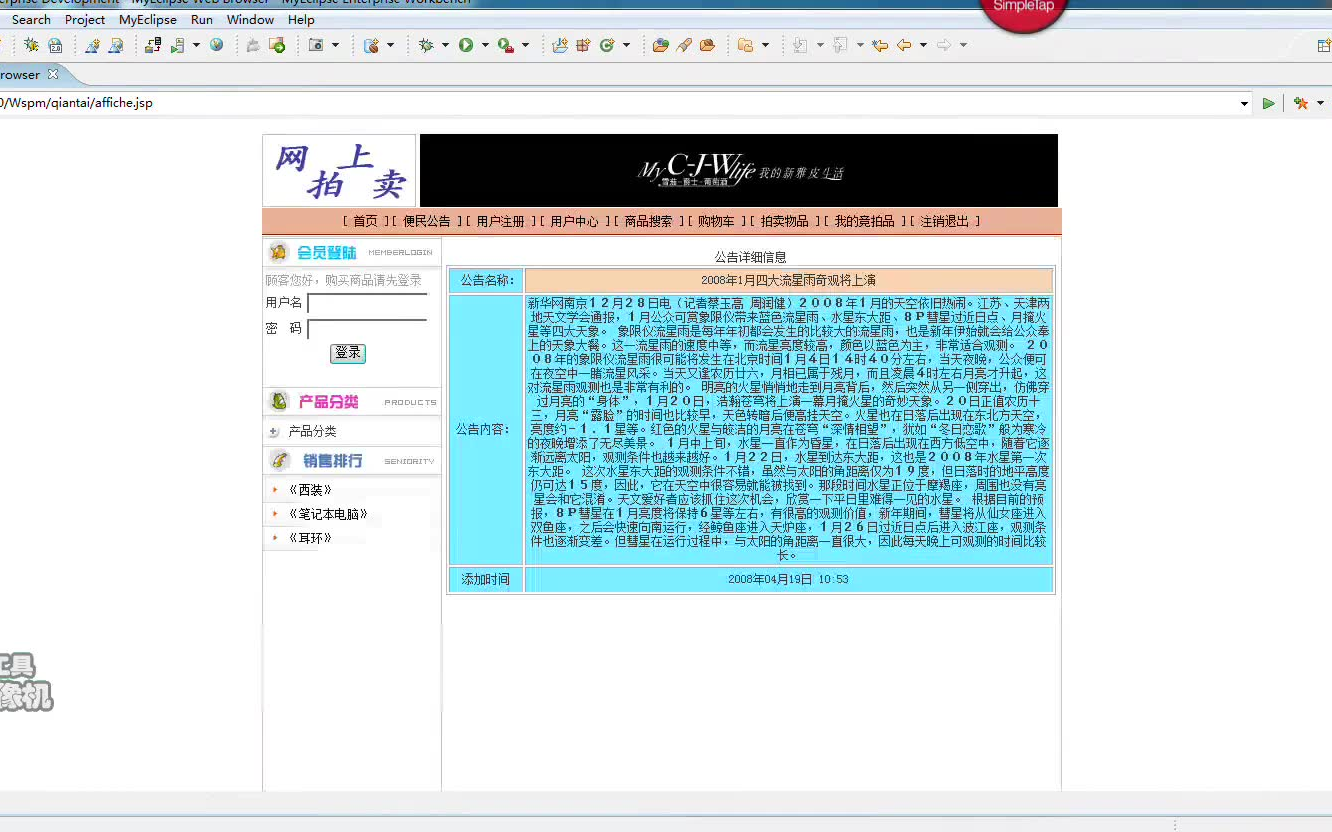Click the Run External Tools icon with red toolbox
Image resolution: width=1332 pixels, height=832 pixels.
(506, 45)
